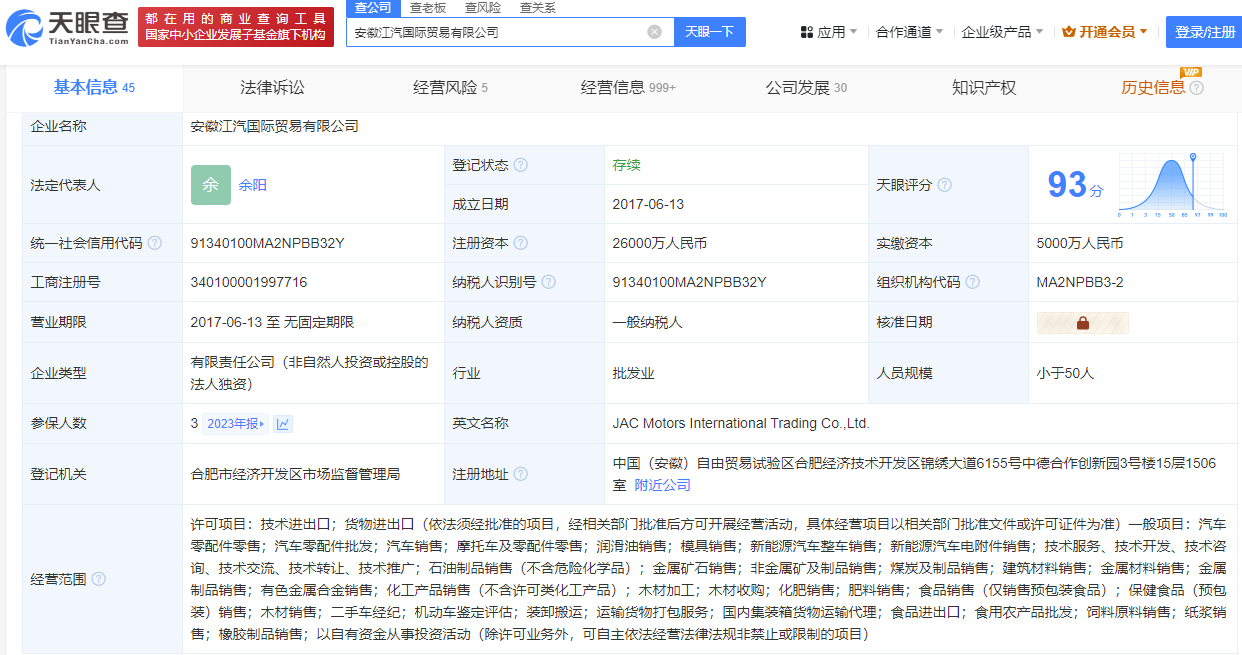Click help icon next to 历史信息
1242x655 pixels.
(1197, 88)
